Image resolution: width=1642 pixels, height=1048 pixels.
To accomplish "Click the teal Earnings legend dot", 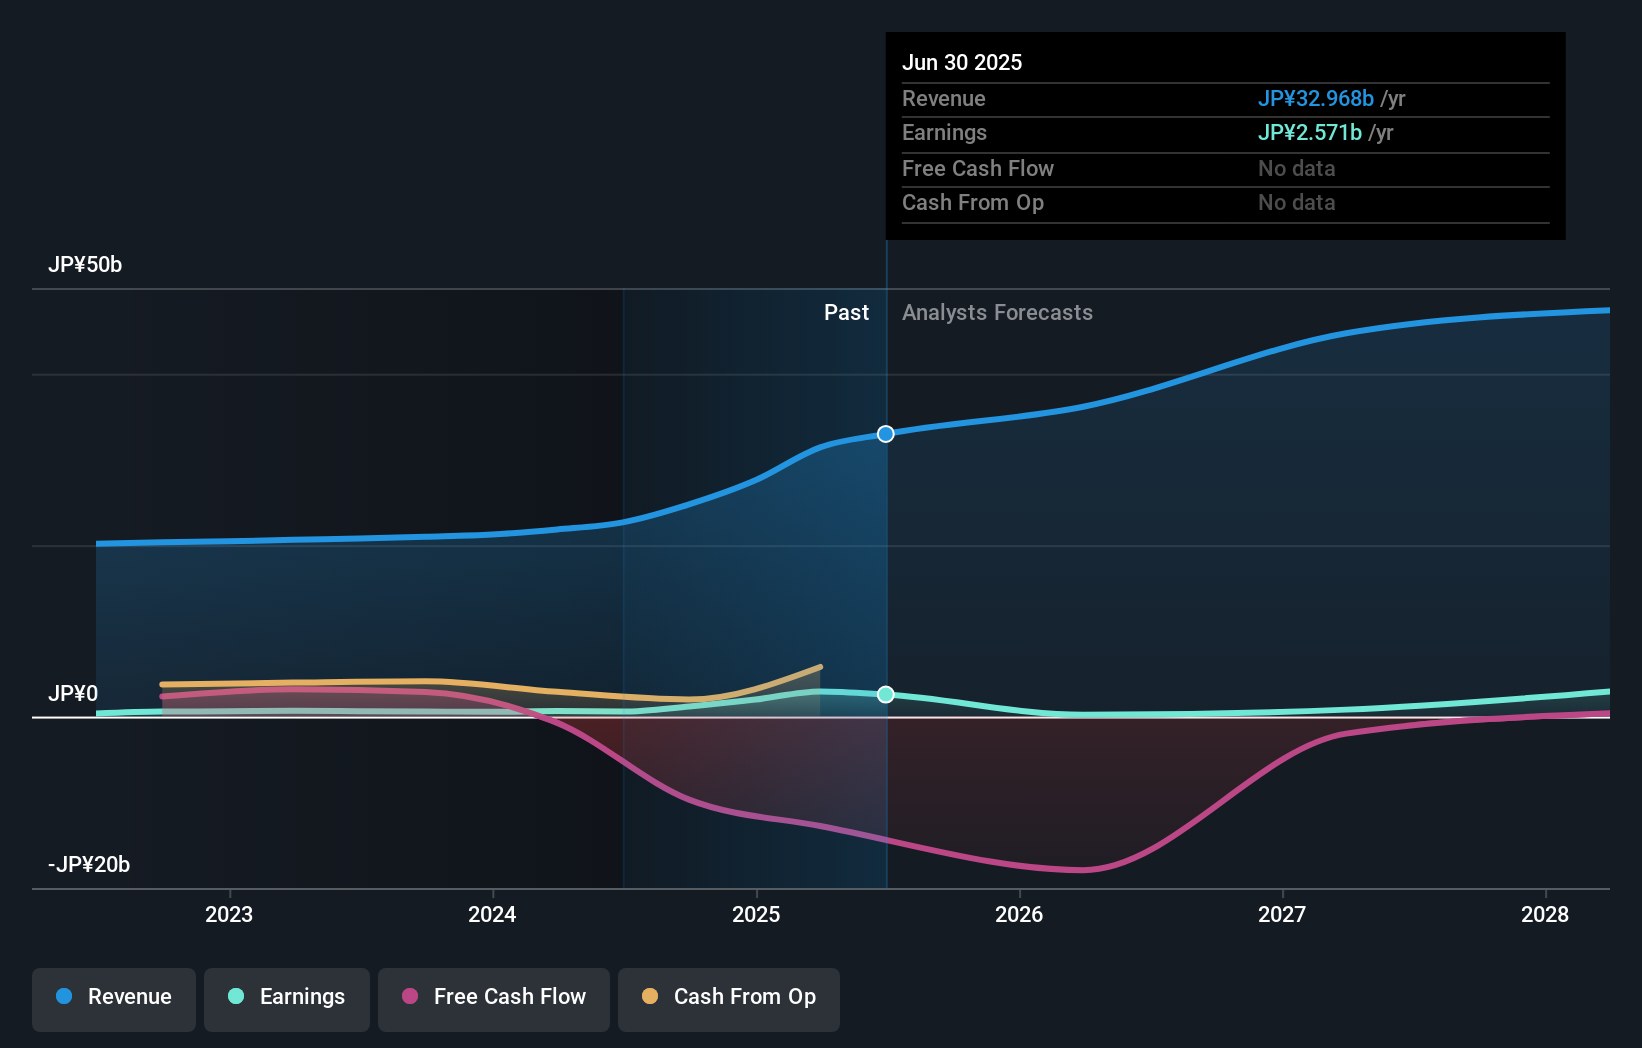I will coord(234,997).
